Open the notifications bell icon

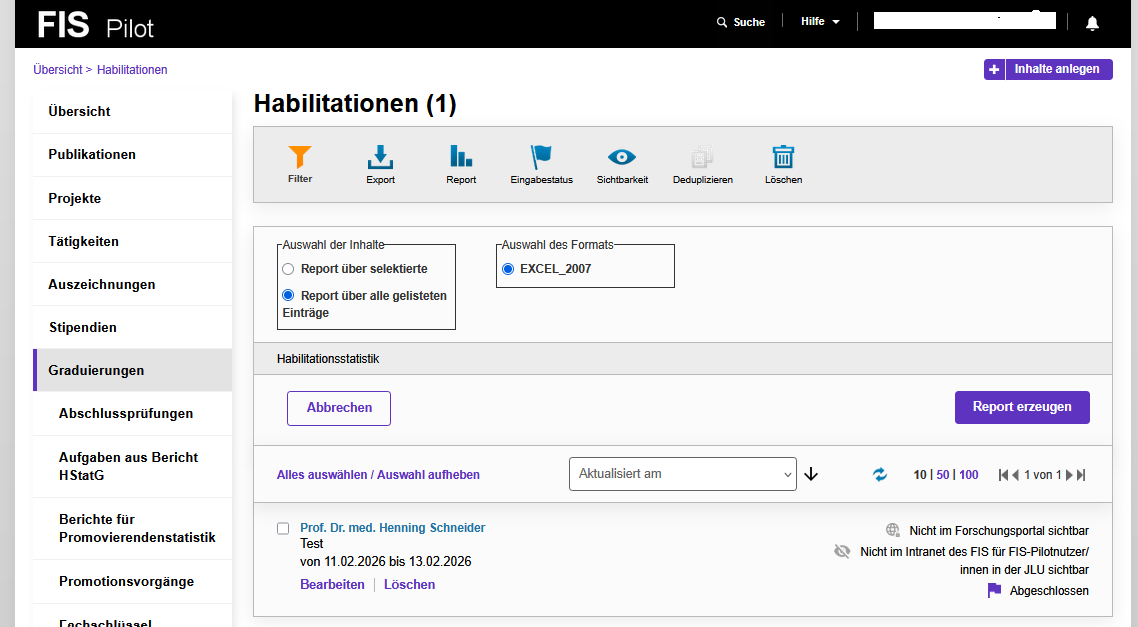(x=1092, y=23)
